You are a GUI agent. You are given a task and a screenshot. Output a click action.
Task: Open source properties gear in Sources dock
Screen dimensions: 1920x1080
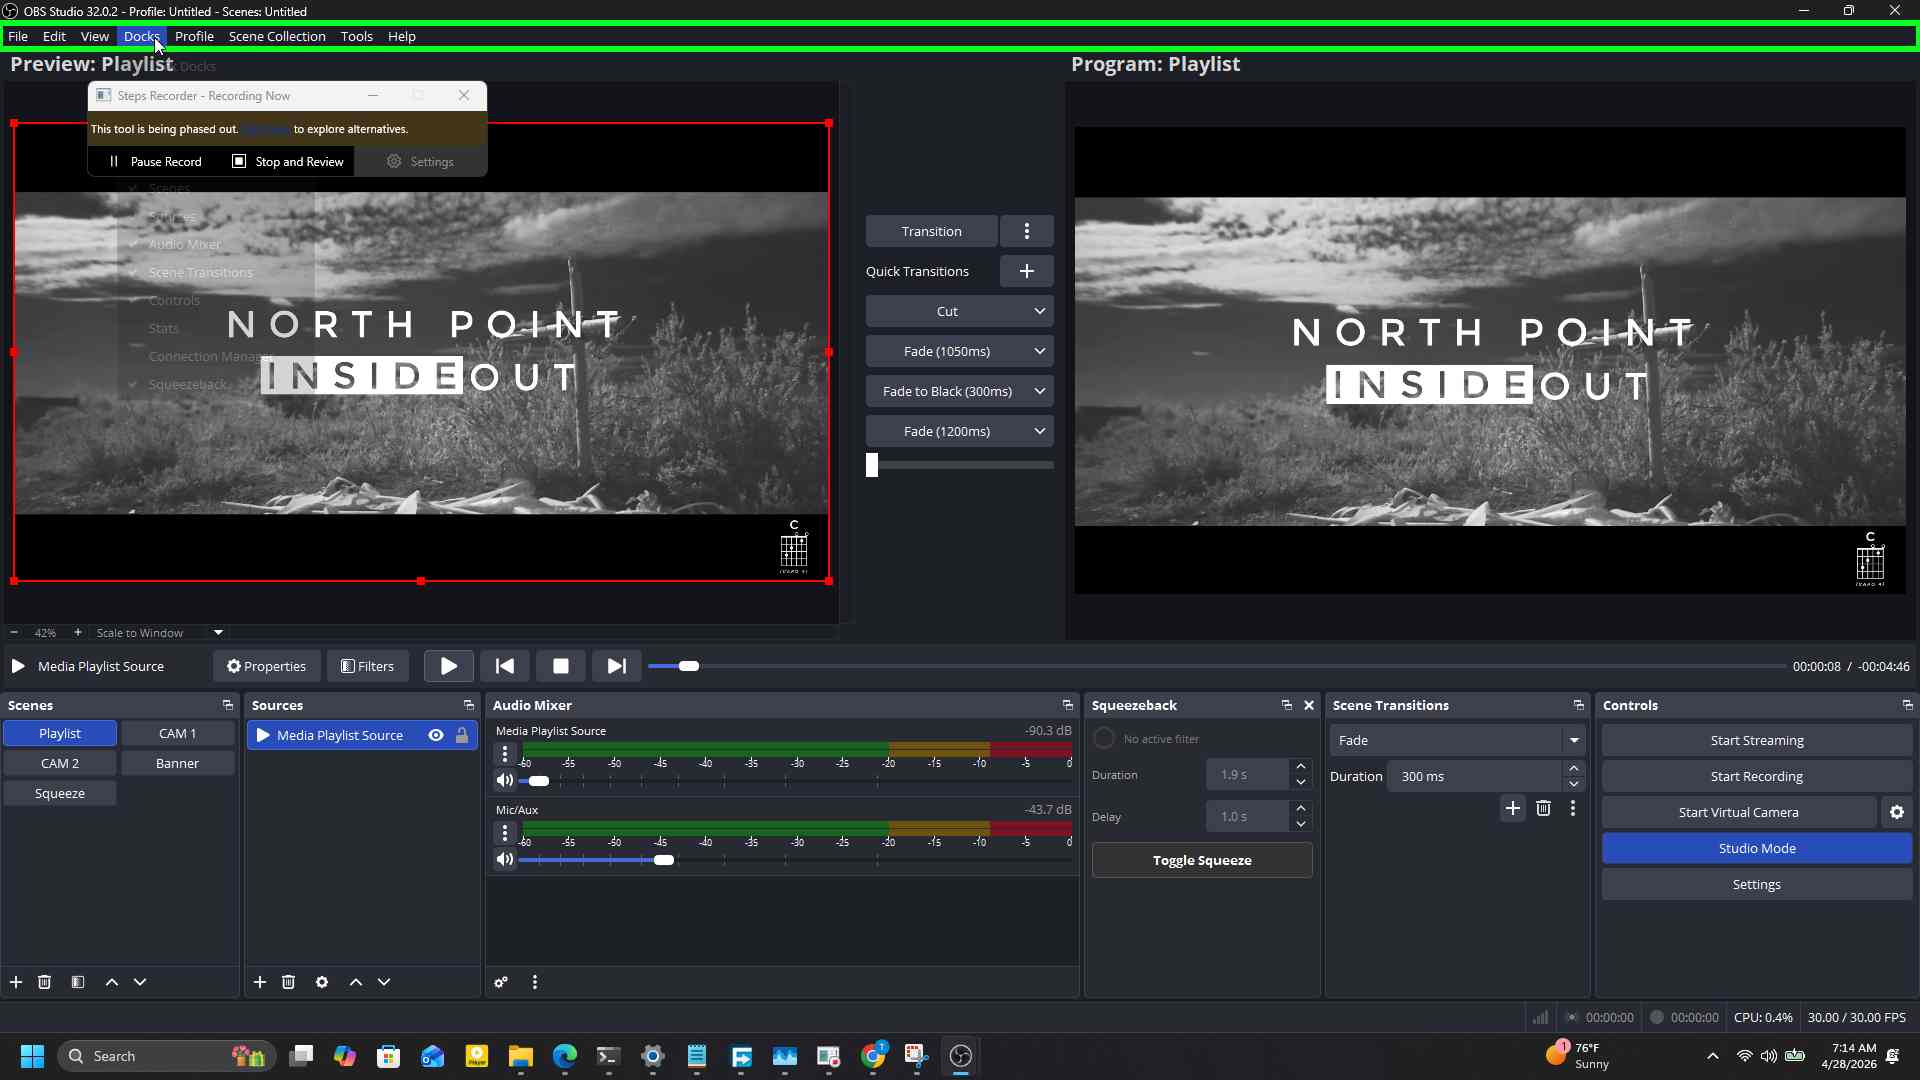point(322,982)
